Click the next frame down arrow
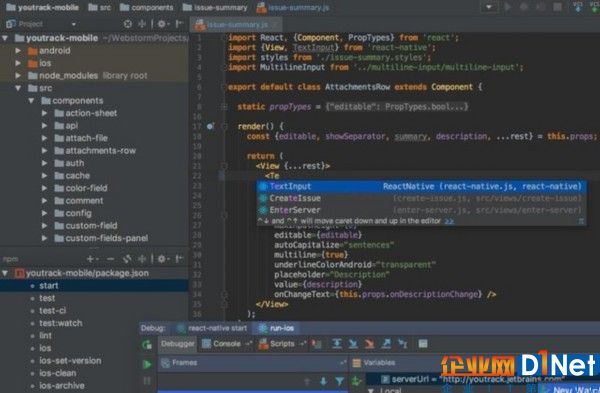Screen dimensions: 600x393 click(323, 381)
